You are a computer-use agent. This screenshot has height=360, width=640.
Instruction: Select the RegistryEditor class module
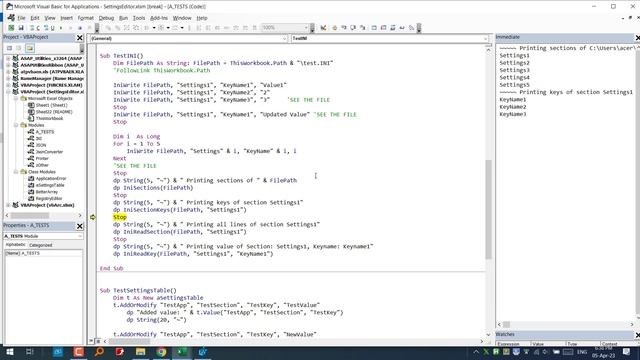pos(49,198)
